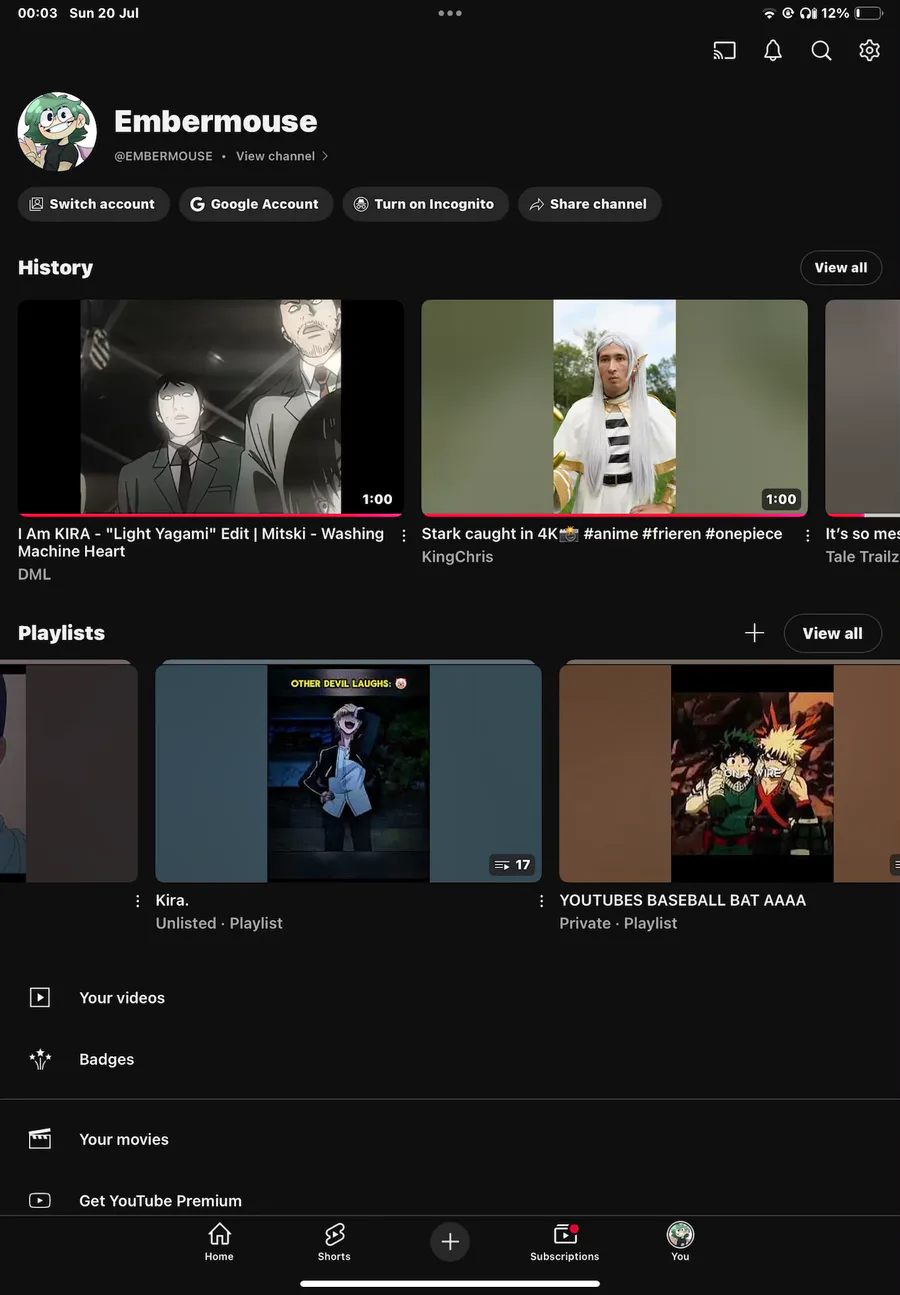Create new playlist with plus icon
Viewport: 900px width, 1295px height.
click(755, 633)
